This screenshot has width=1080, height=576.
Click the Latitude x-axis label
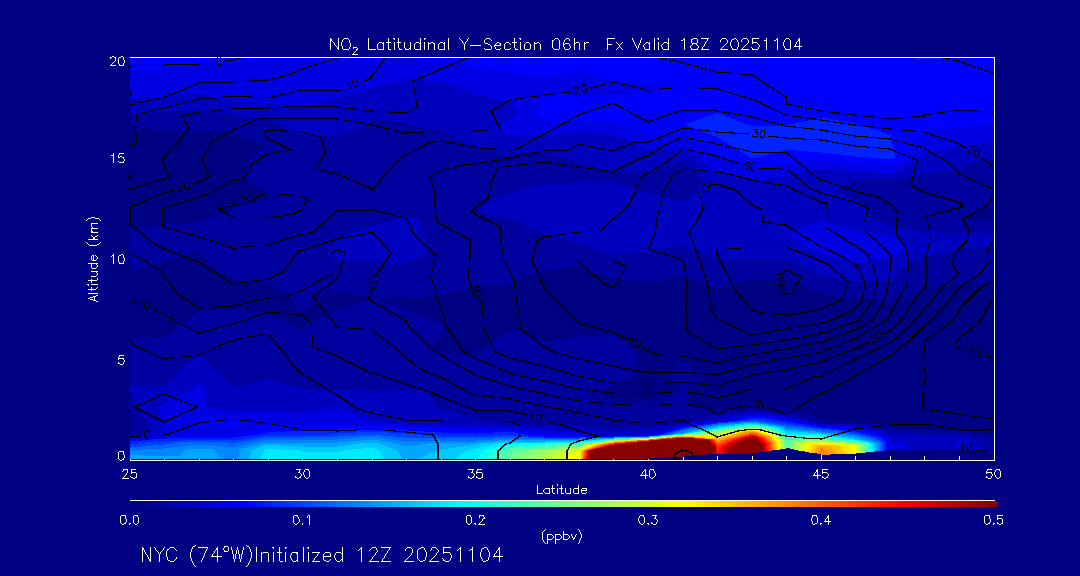tap(561, 489)
